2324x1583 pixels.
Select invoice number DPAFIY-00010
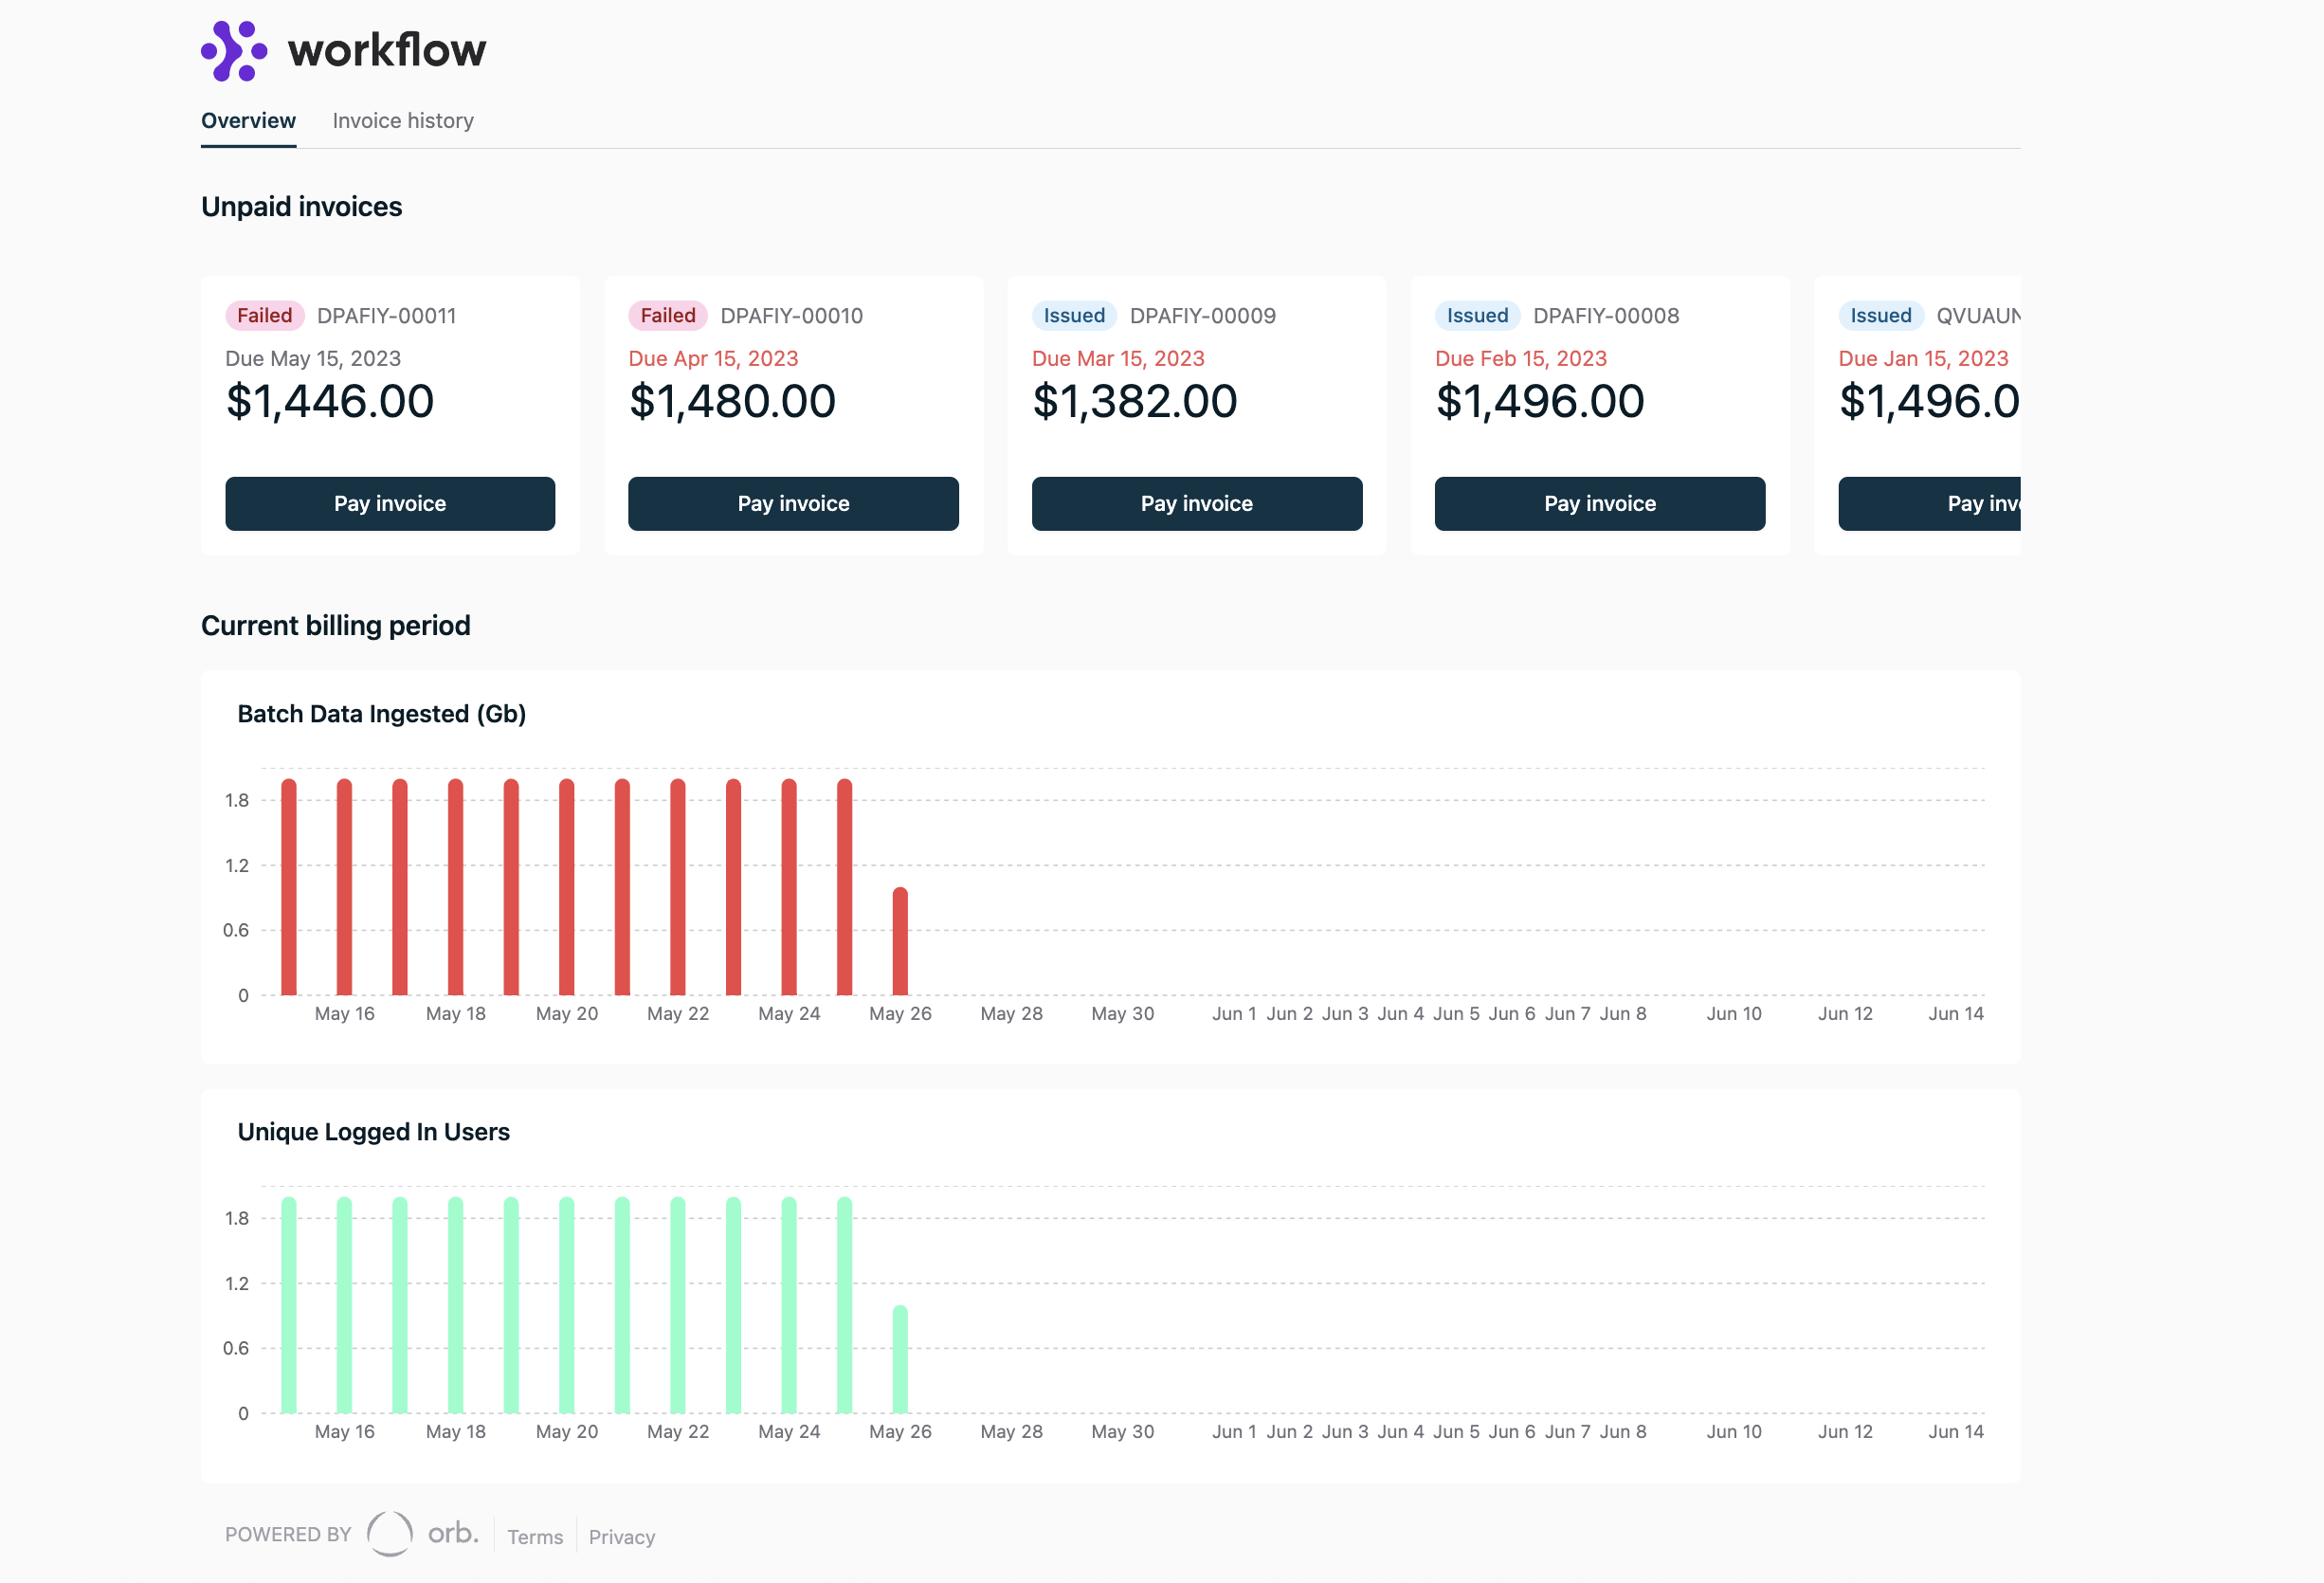point(792,315)
